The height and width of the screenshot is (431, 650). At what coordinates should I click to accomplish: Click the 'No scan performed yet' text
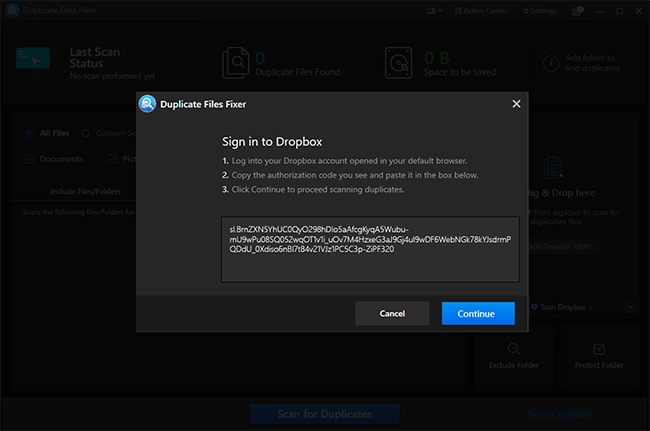pos(112,76)
